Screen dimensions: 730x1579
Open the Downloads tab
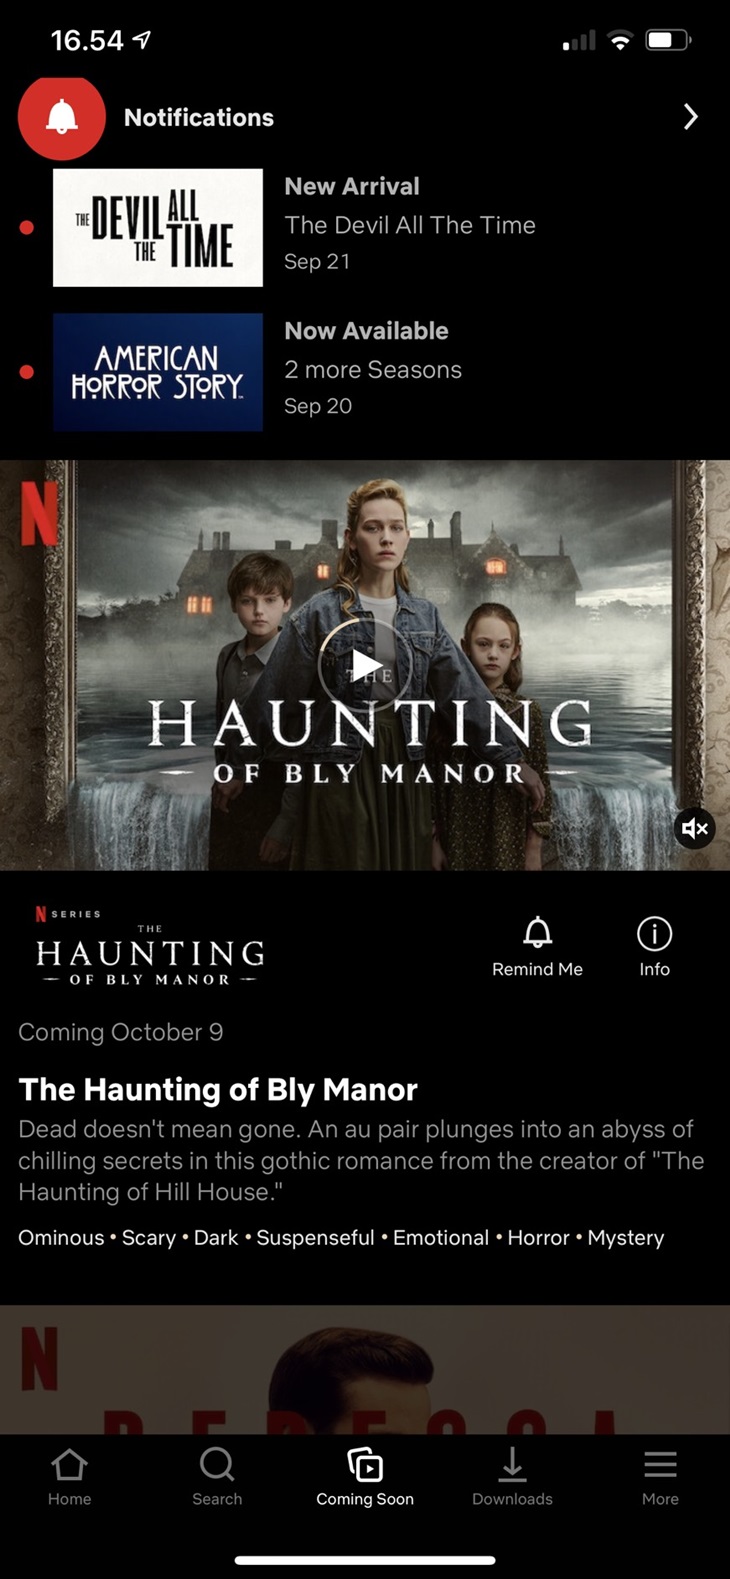[512, 1477]
